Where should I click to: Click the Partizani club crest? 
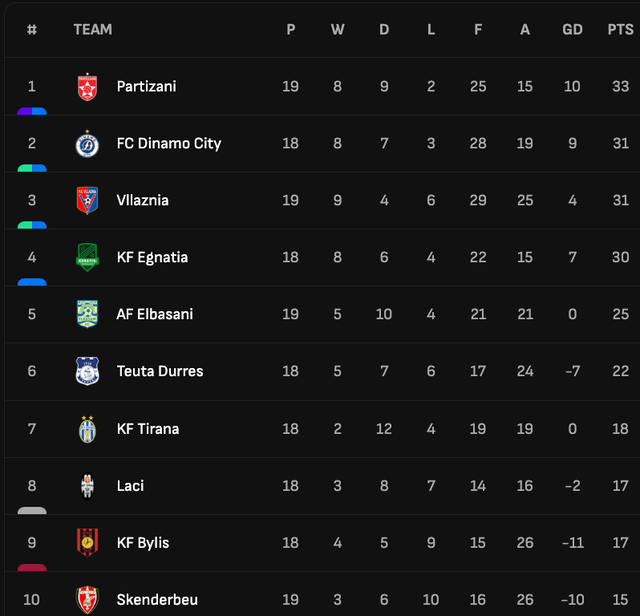(x=87, y=87)
